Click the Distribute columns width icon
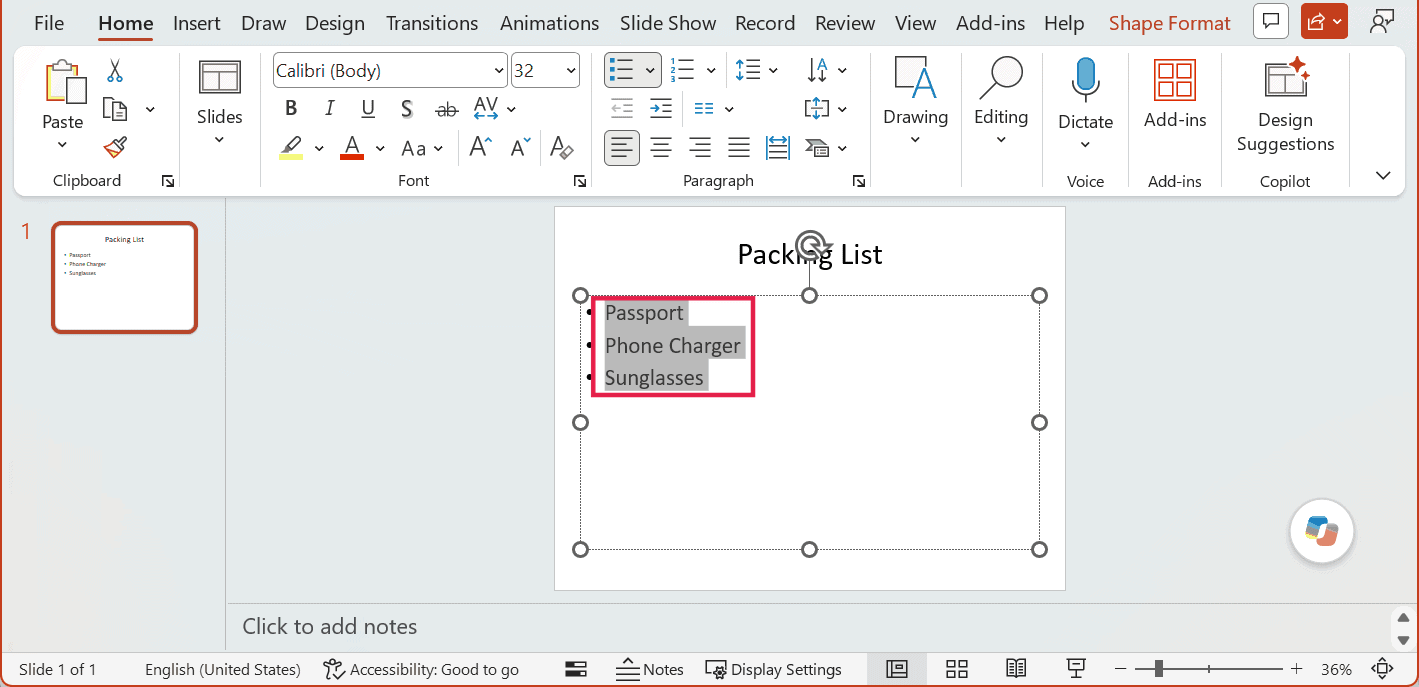Viewport: 1419px width, 687px height. (x=778, y=148)
